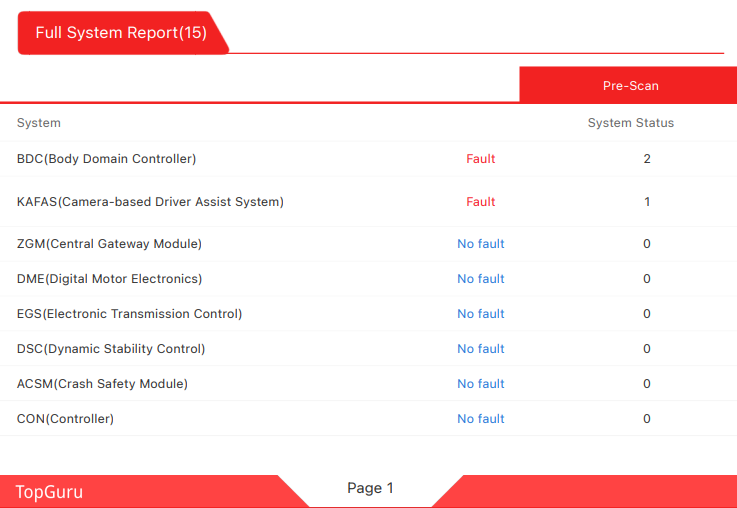Image resolution: width=737 pixels, height=508 pixels.
Task: Select CON(Controller) row name
Action: (65, 419)
